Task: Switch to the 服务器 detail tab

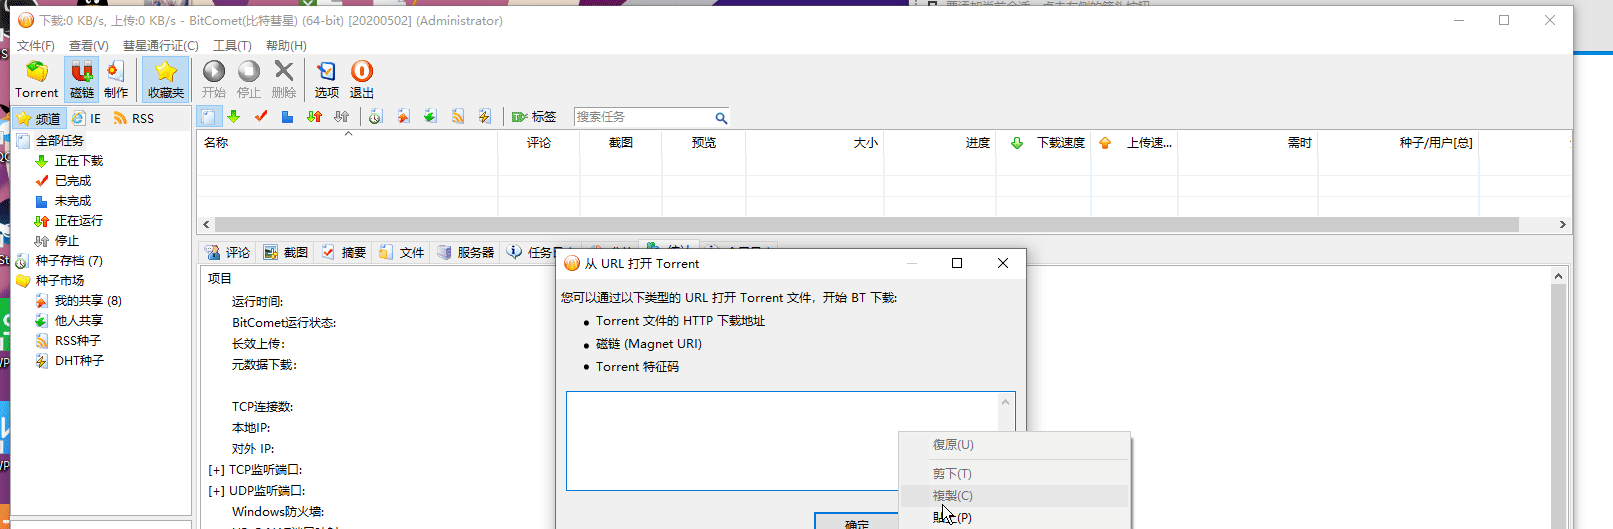Action: coord(465,252)
